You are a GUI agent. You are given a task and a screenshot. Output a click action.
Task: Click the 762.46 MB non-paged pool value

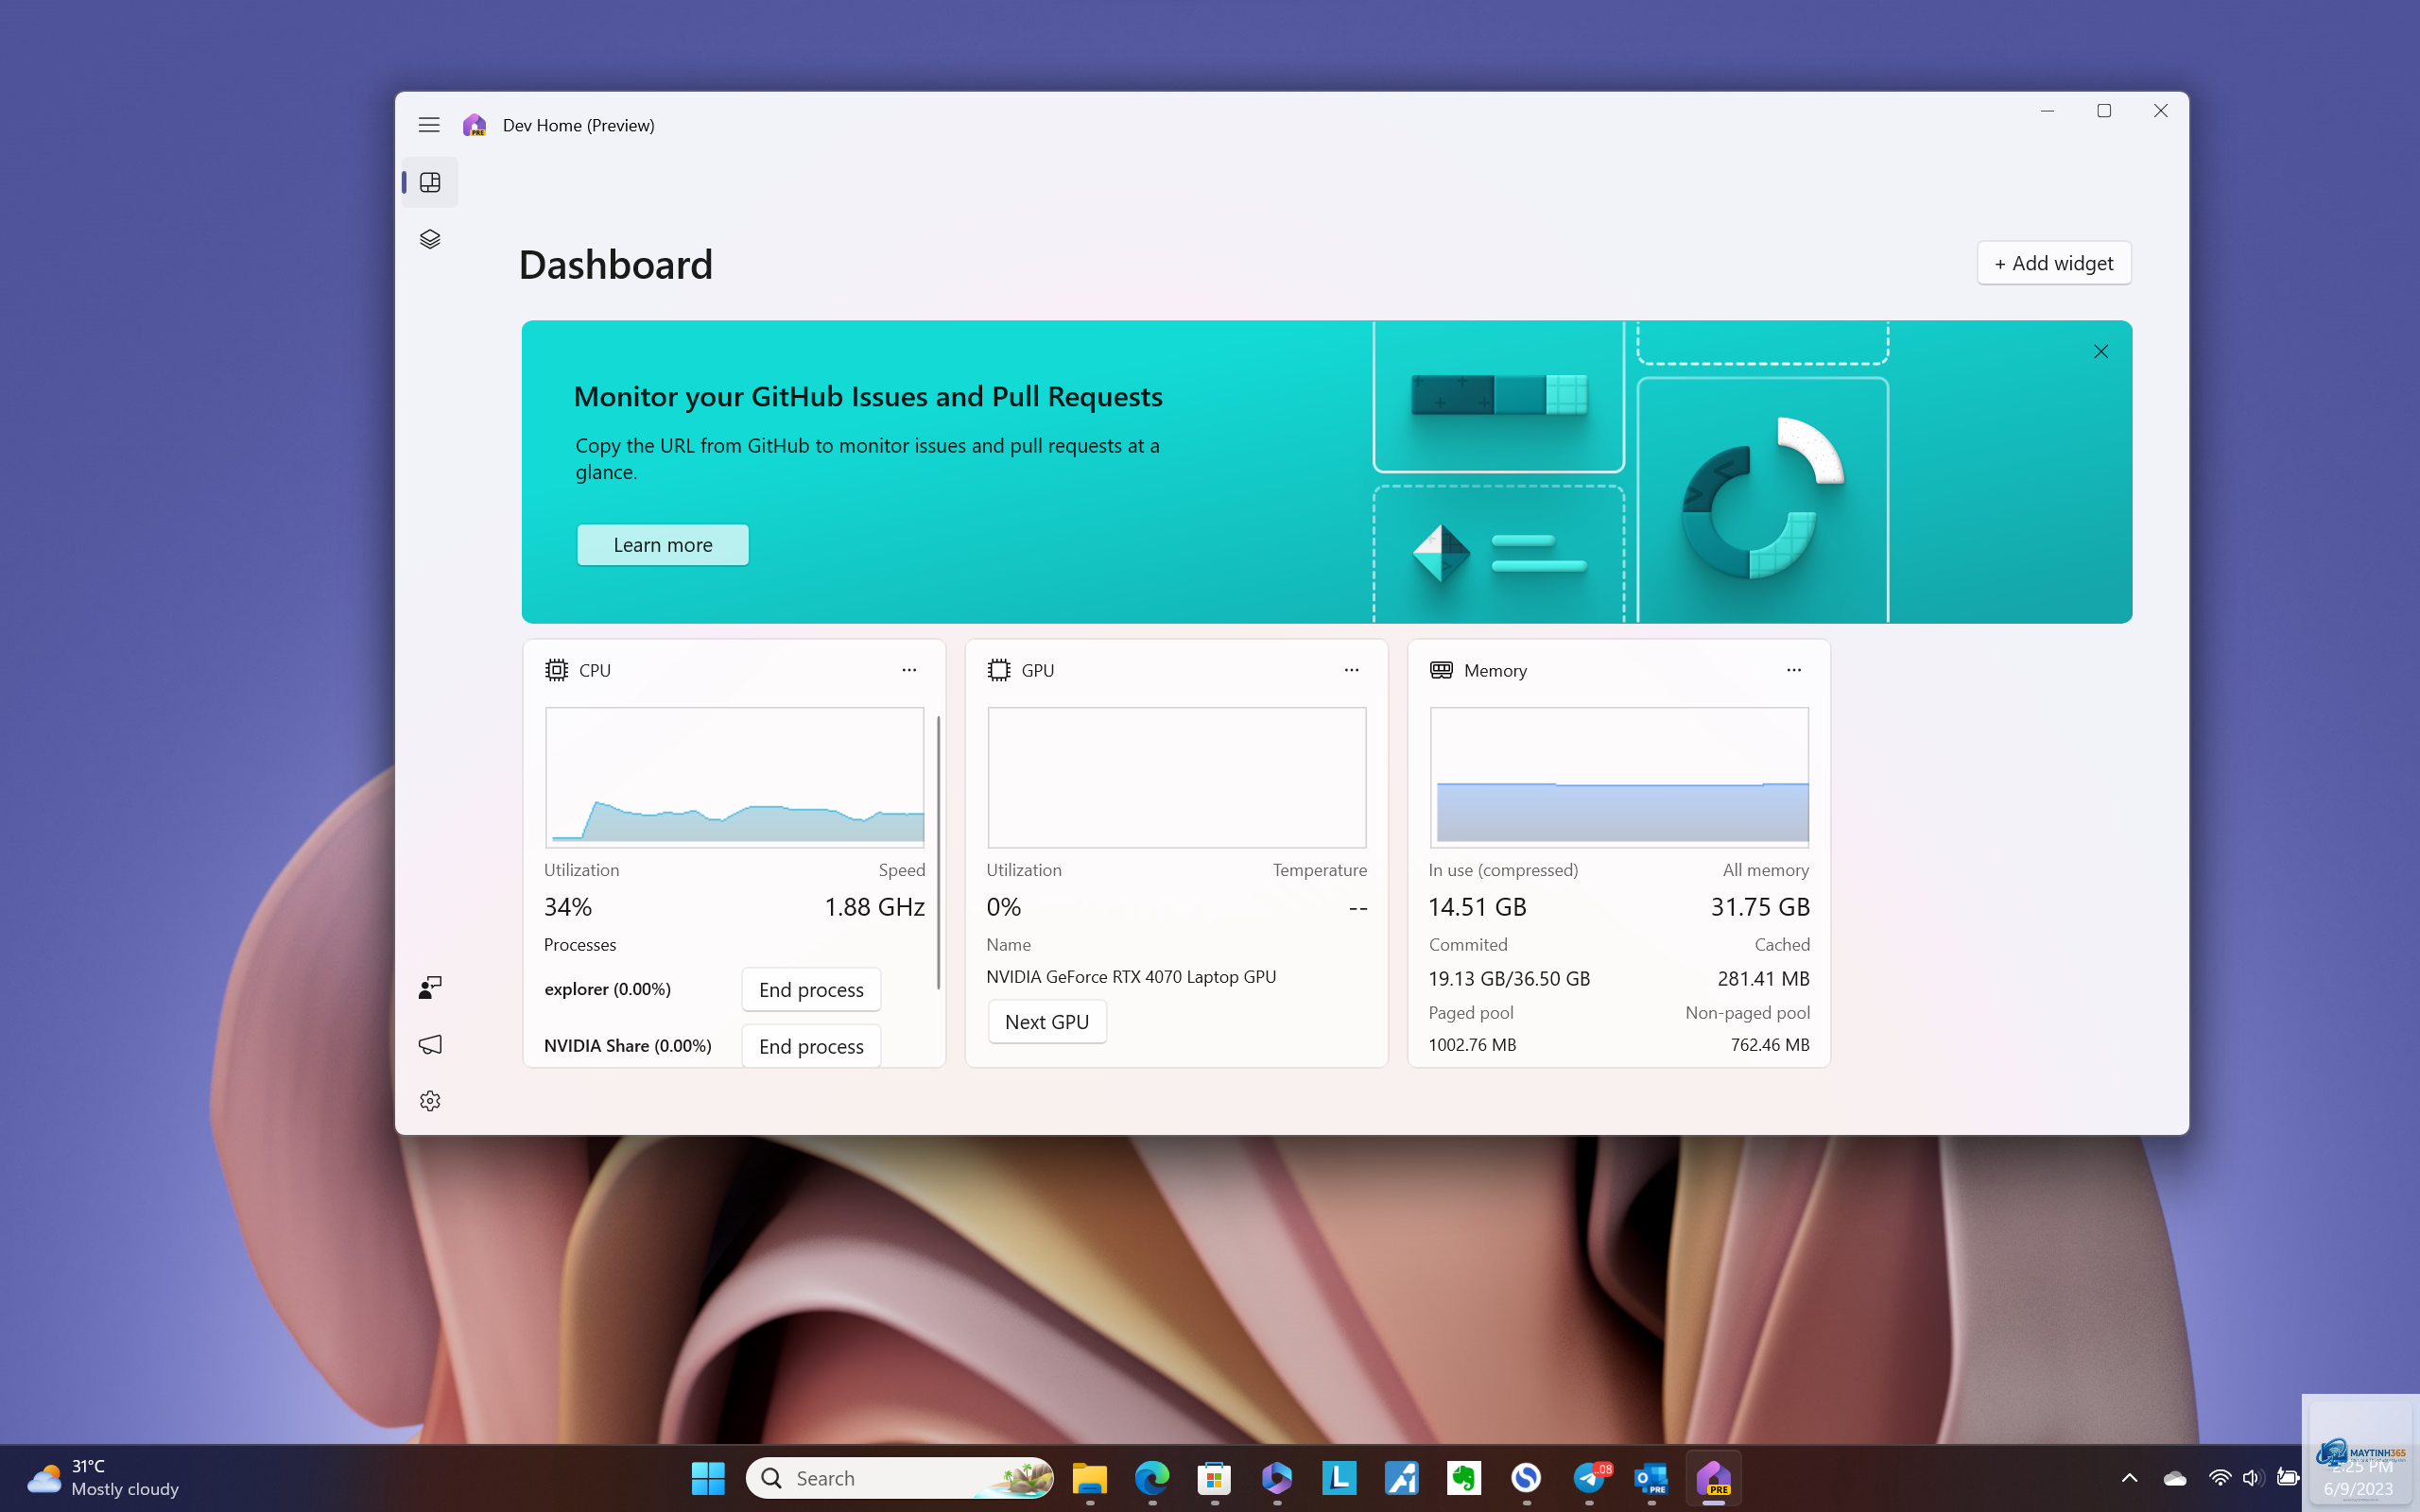[x=1770, y=1045]
